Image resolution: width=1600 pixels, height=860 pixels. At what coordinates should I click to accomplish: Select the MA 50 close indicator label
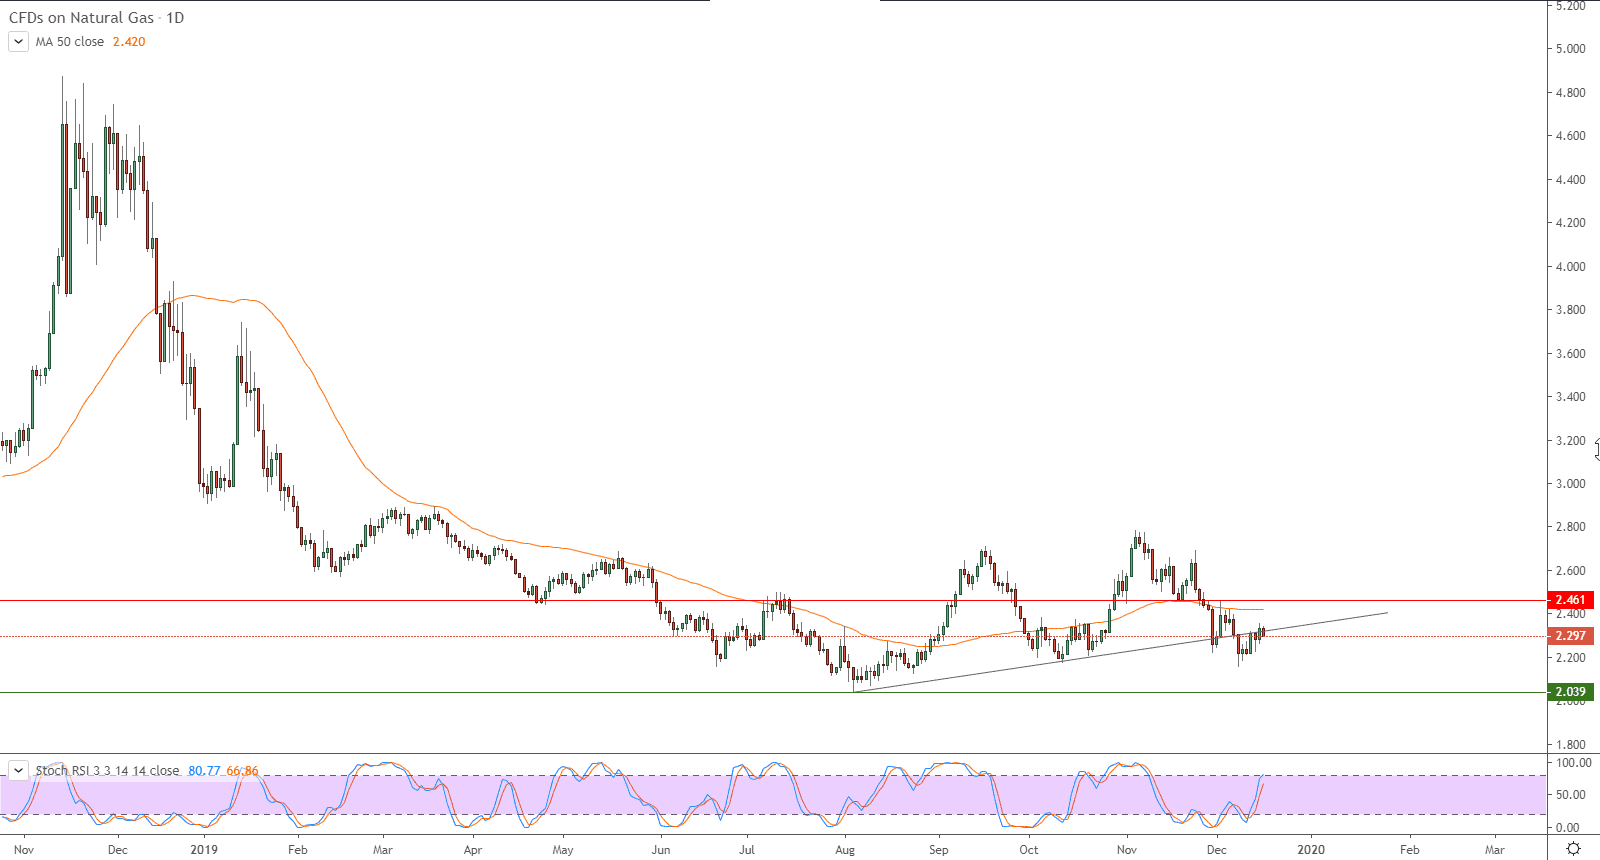click(x=70, y=42)
